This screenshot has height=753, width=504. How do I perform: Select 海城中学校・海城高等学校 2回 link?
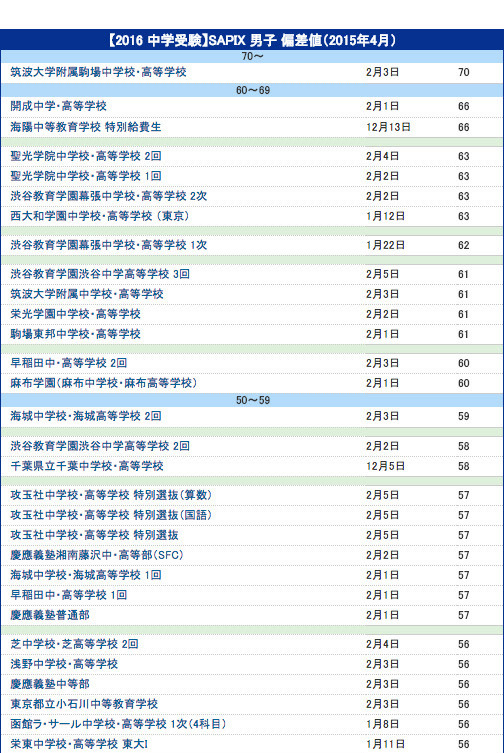tap(86, 416)
